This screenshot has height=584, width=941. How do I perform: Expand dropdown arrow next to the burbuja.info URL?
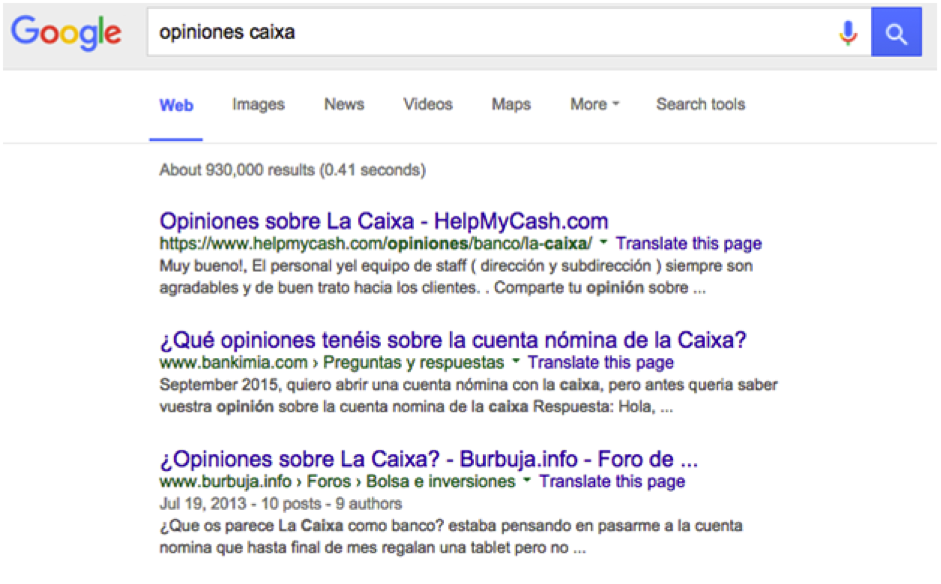pos(527,480)
